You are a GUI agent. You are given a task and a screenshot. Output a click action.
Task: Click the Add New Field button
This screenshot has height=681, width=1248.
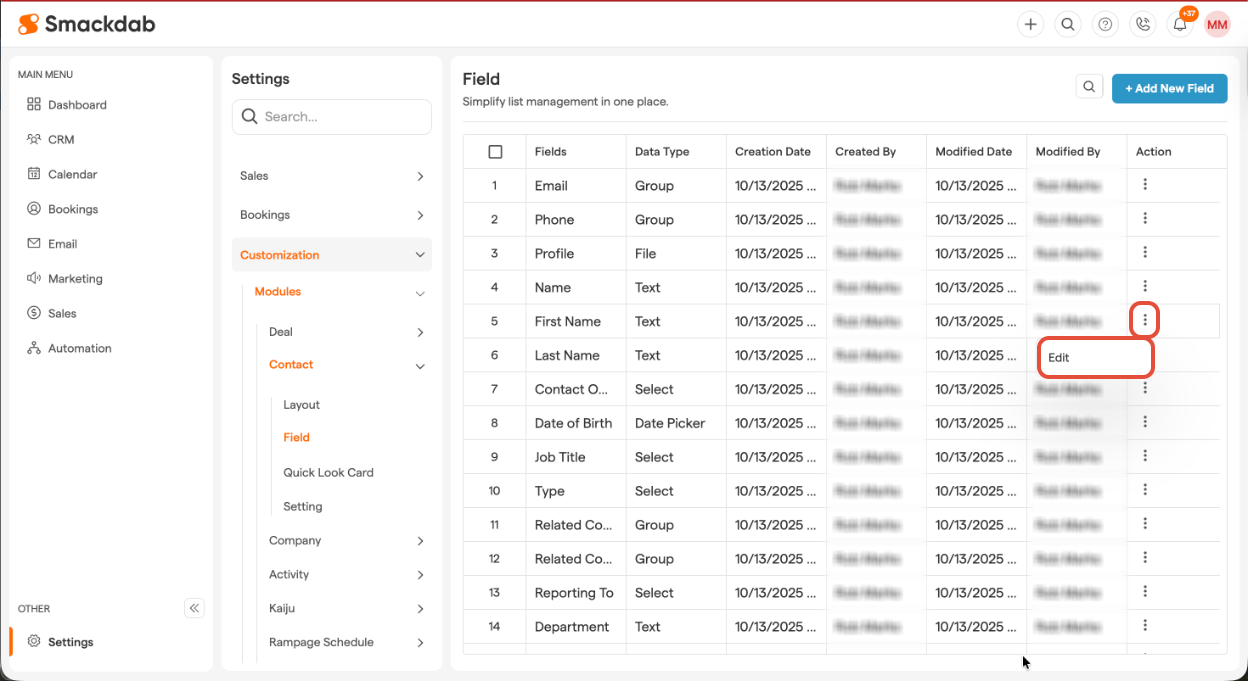[1168, 88]
